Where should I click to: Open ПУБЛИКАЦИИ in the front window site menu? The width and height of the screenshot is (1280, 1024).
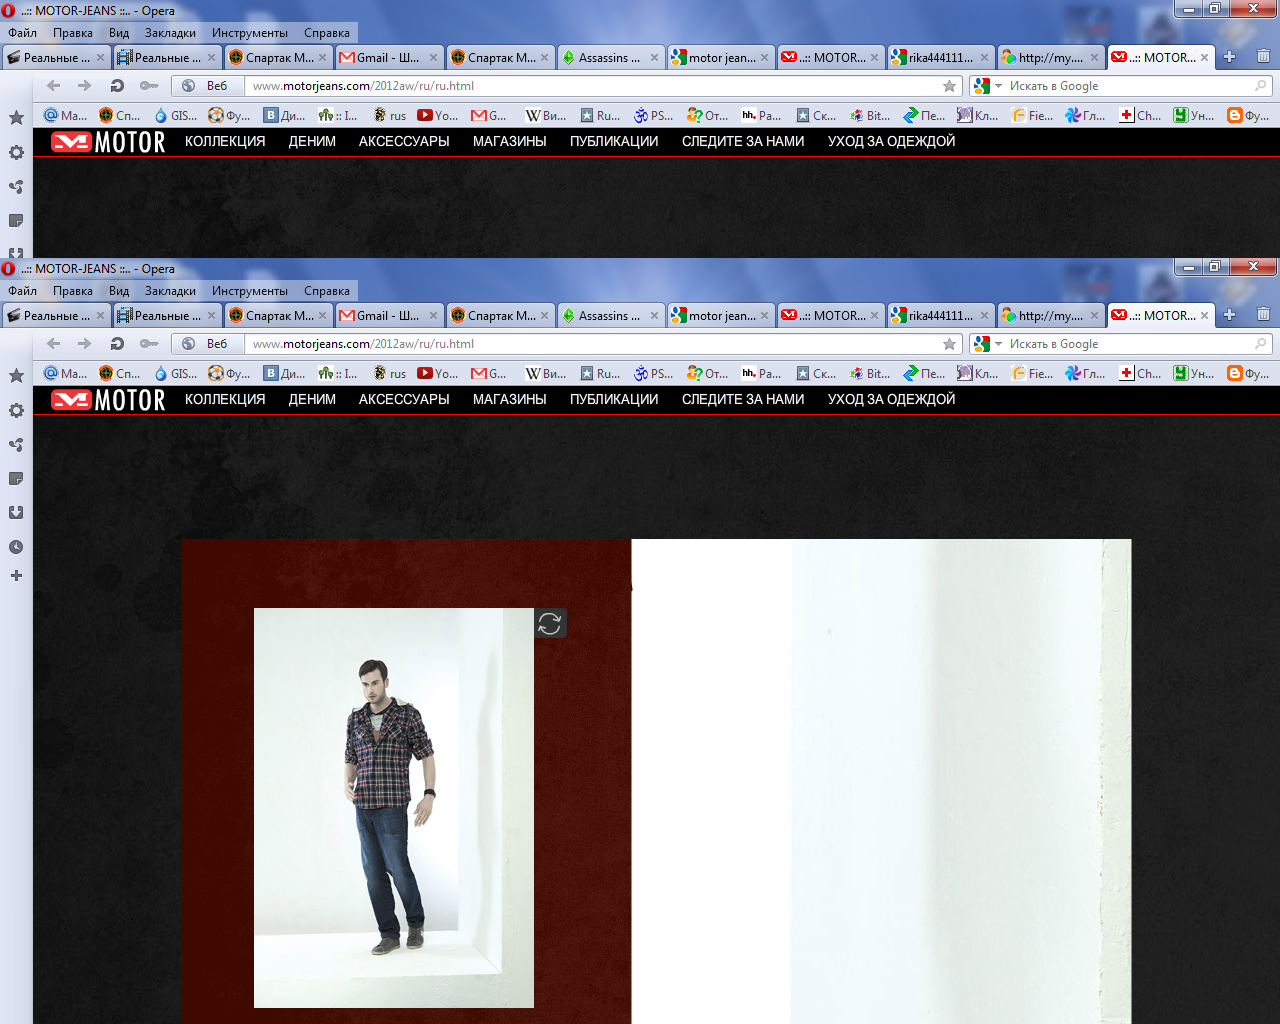pos(614,399)
